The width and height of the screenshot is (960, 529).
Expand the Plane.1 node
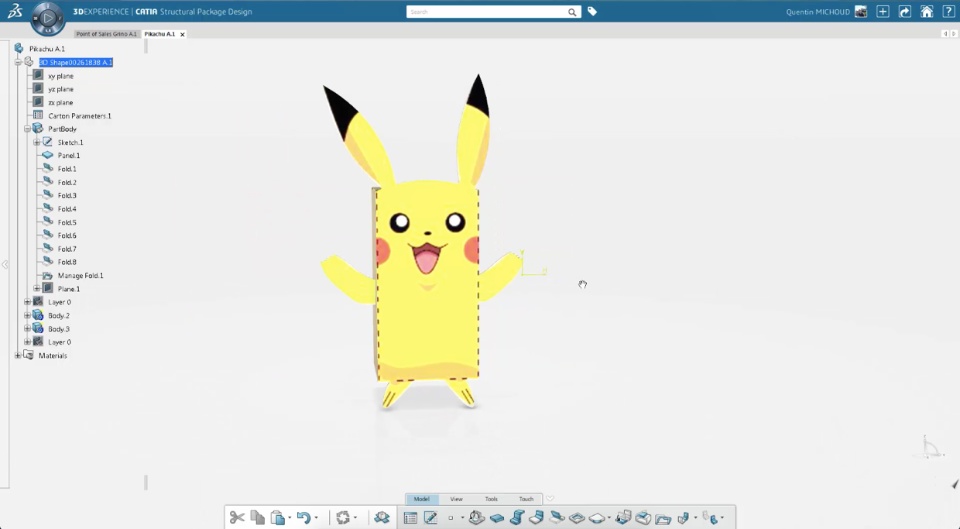pyautogui.click(x=37, y=289)
